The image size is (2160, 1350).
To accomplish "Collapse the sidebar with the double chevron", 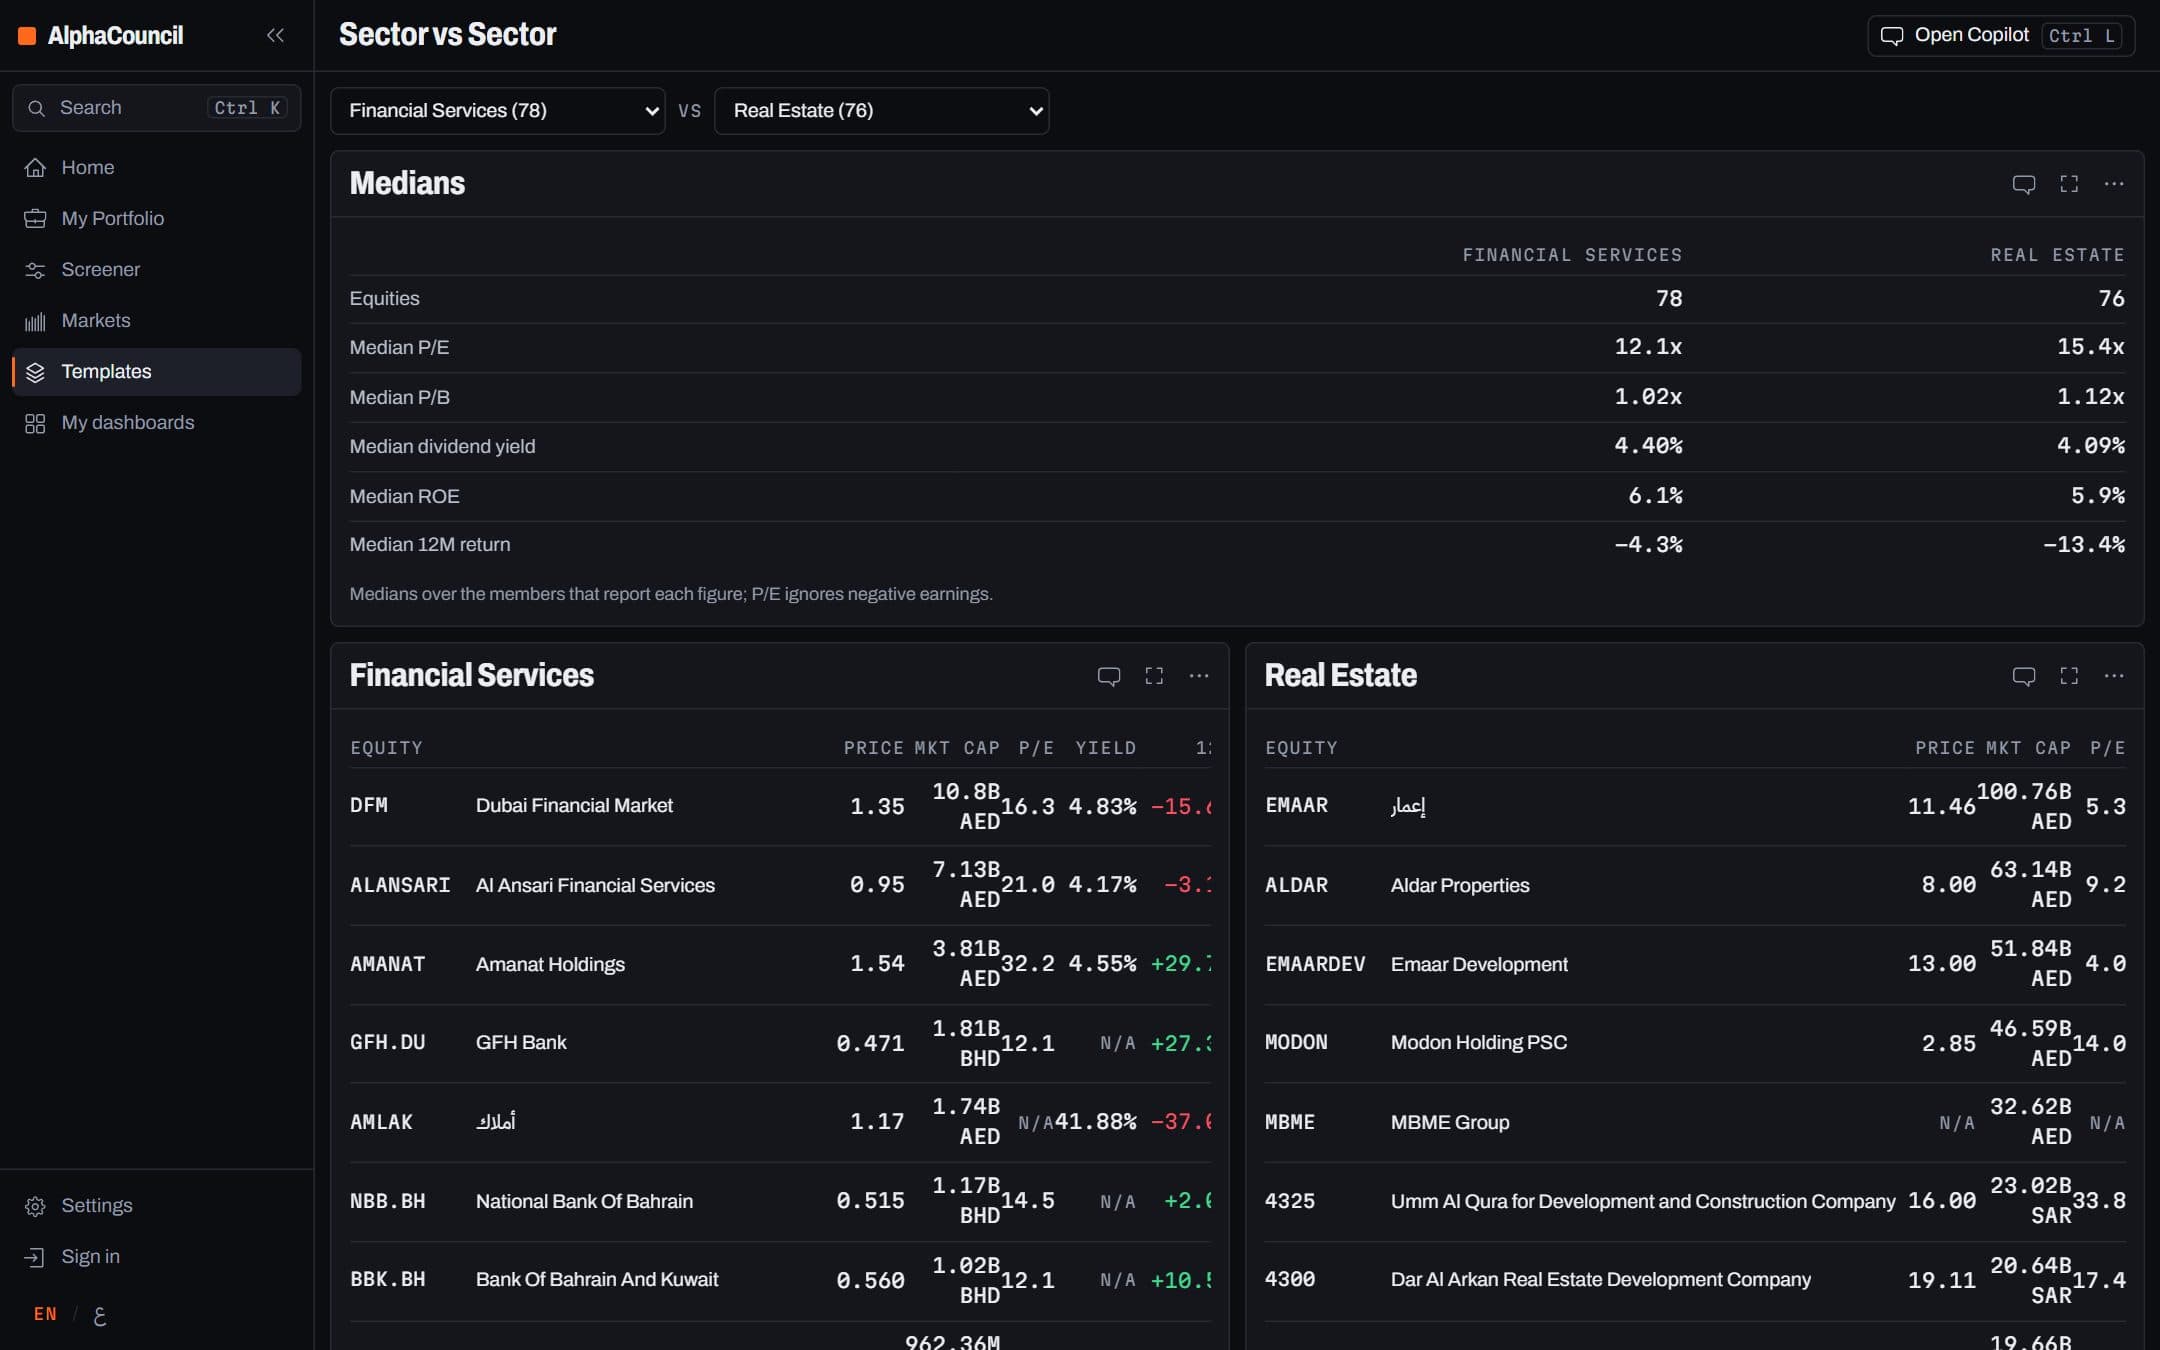I will (x=276, y=35).
